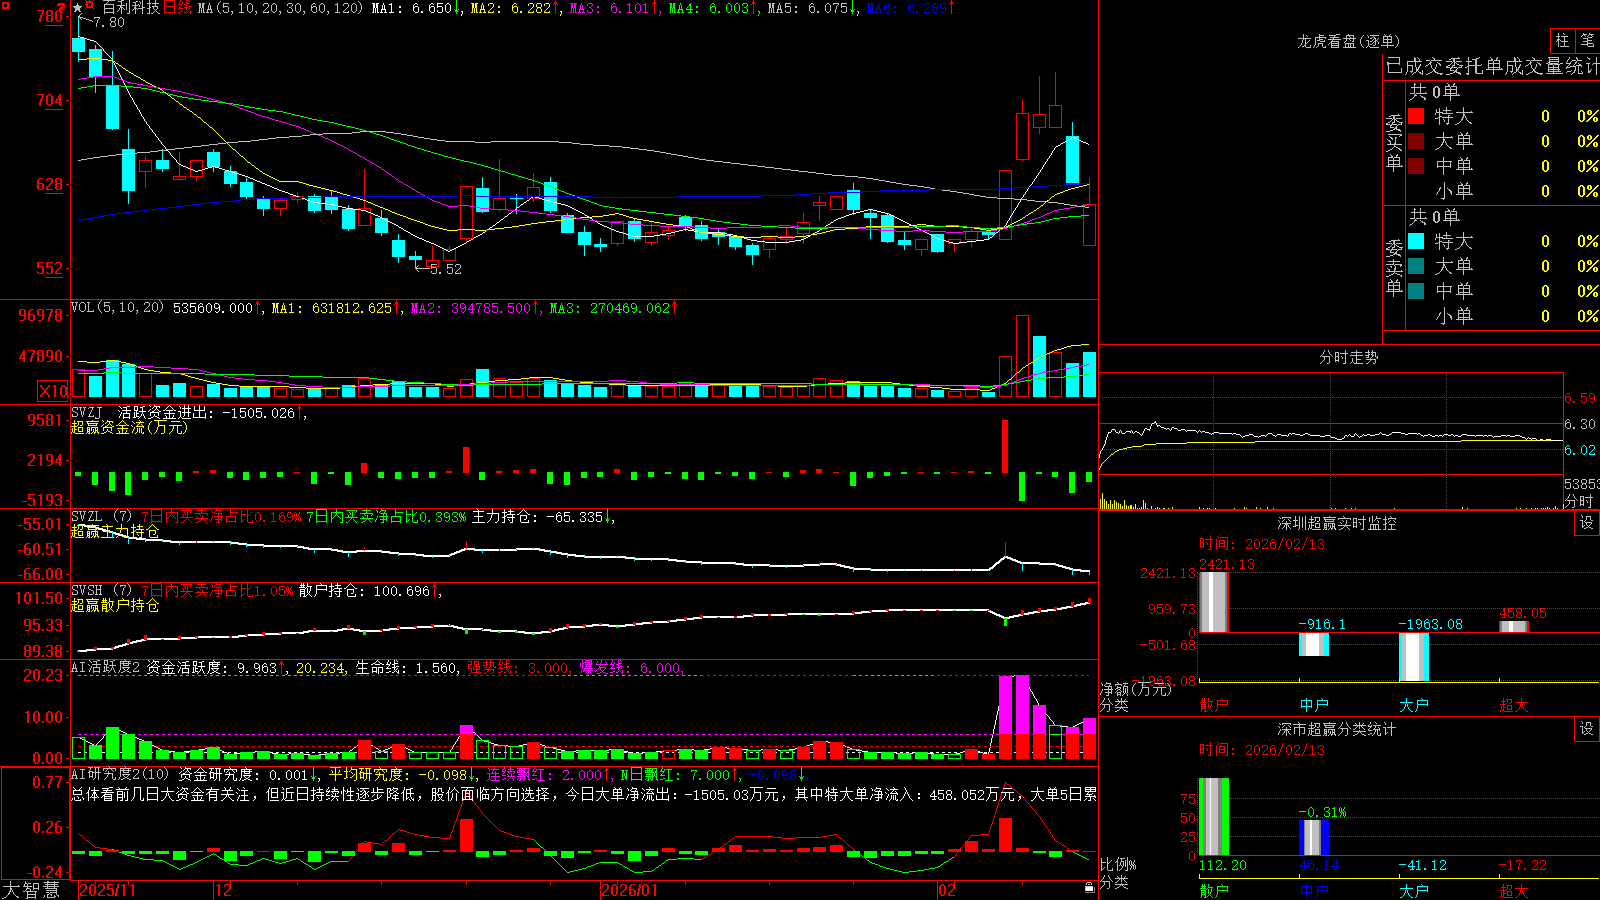Click the dark red 中单 buy-order swatch
The width and height of the screenshot is (1600, 900).
1416,166
